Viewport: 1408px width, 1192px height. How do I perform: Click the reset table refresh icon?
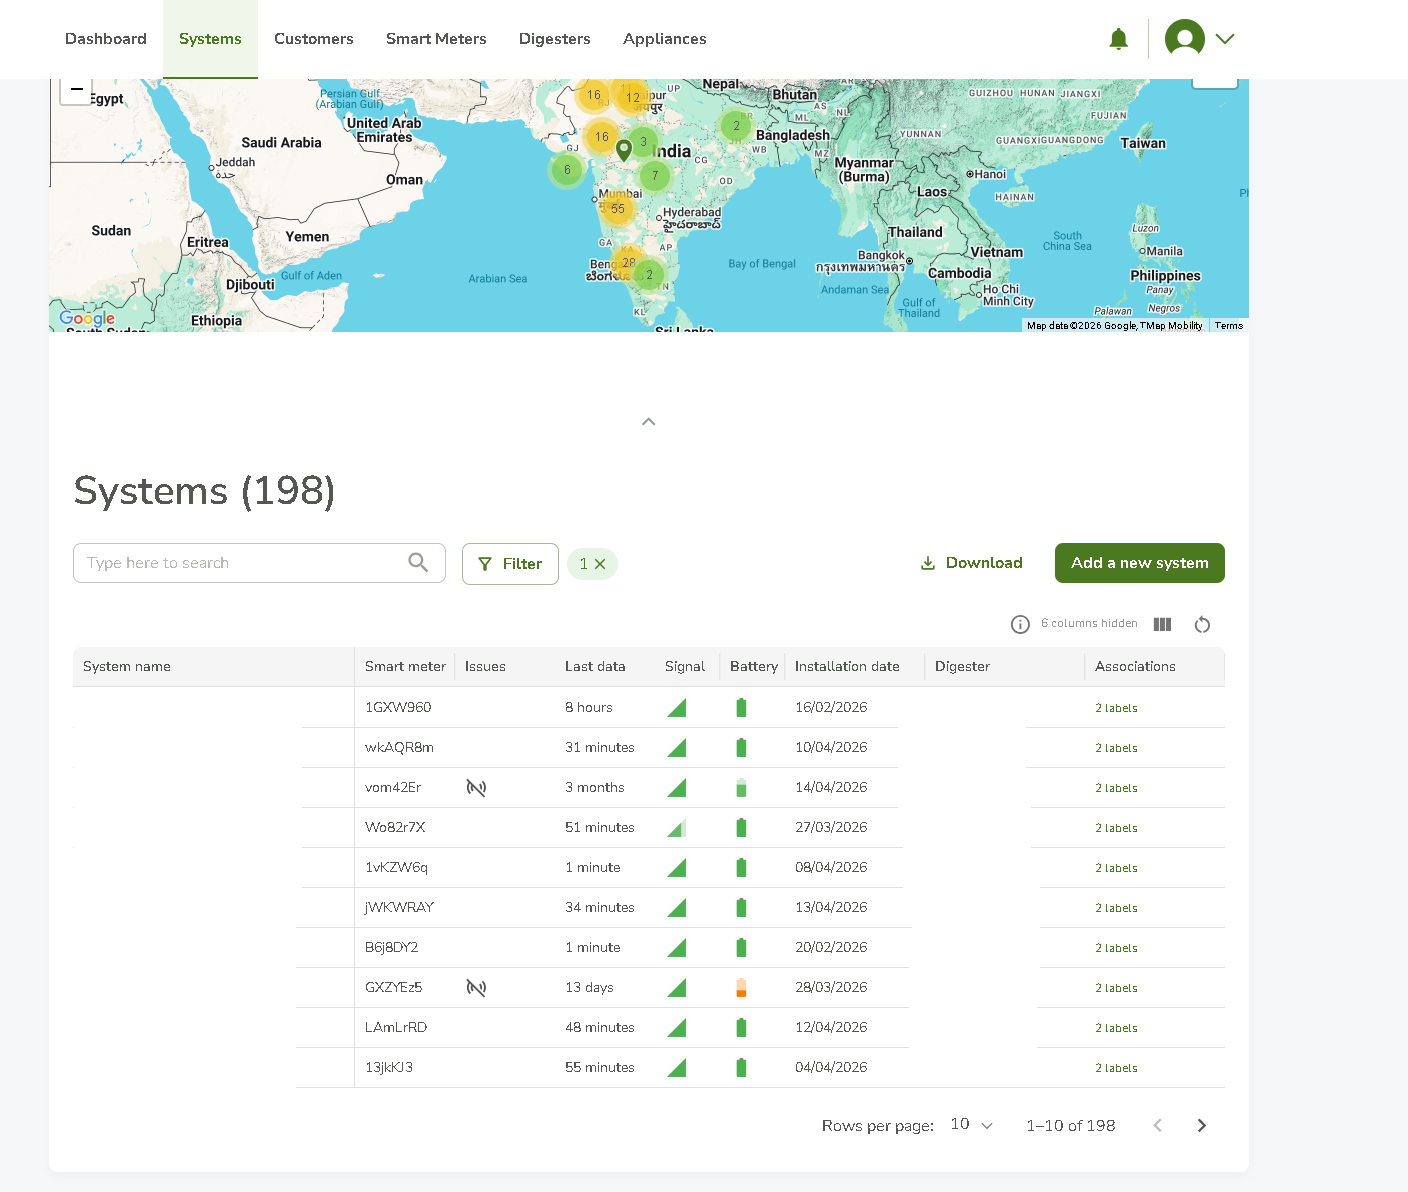[x=1202, y=624]
